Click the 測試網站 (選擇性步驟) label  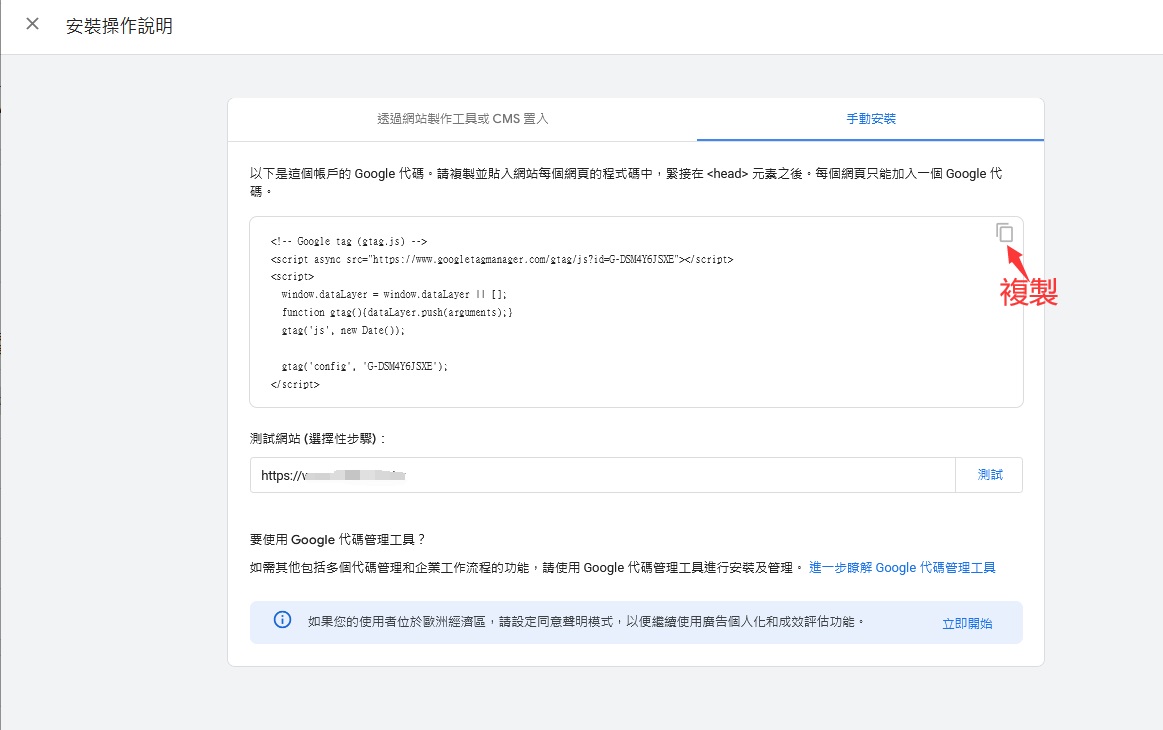[x=318, y=438]
